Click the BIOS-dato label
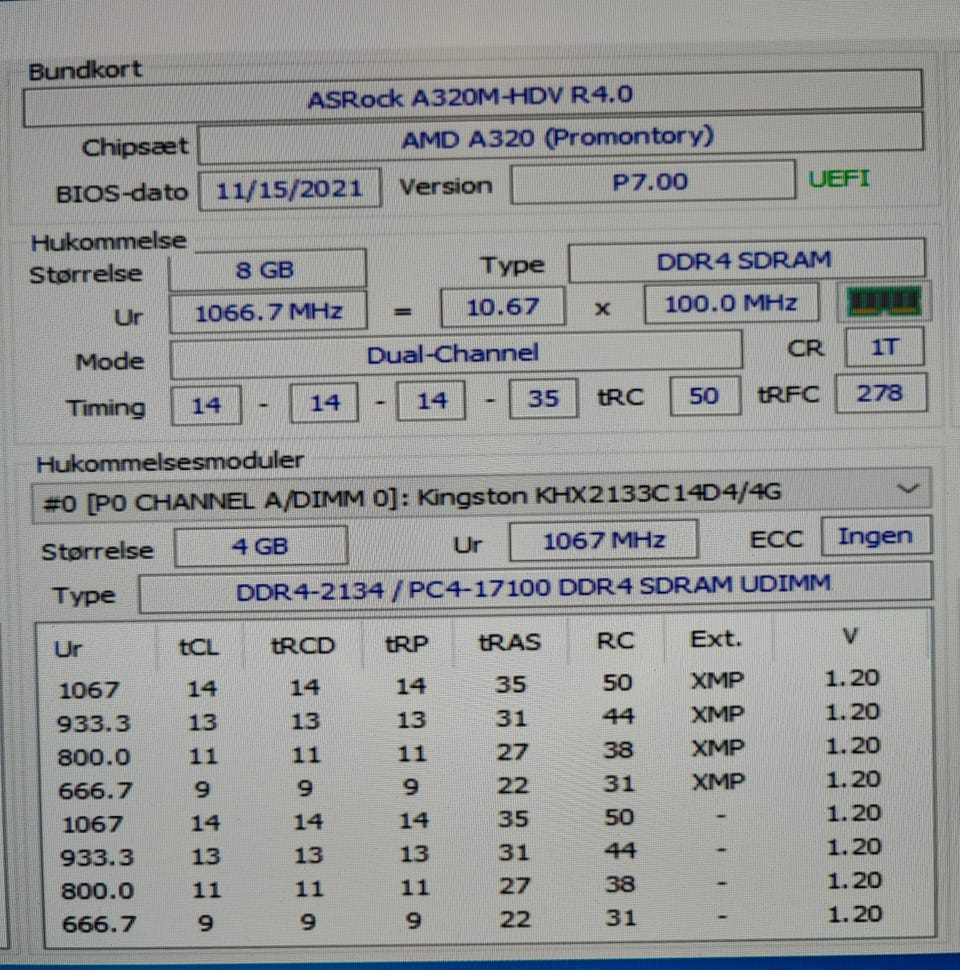The width and height of the screenshot is (960, 970). tap(122, 194)
